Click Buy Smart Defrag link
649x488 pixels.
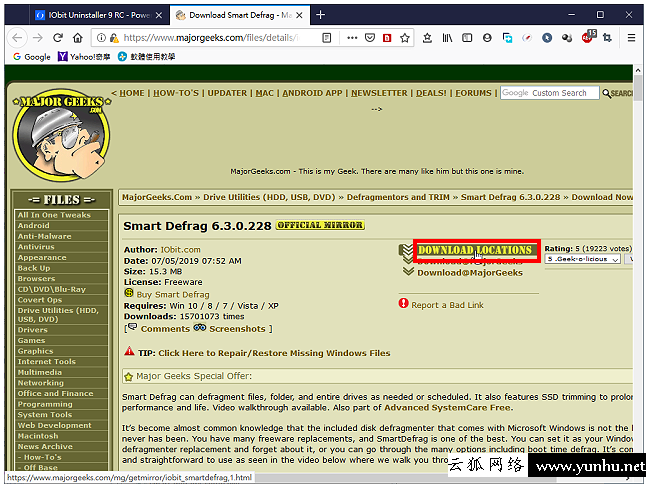point(173,295)
